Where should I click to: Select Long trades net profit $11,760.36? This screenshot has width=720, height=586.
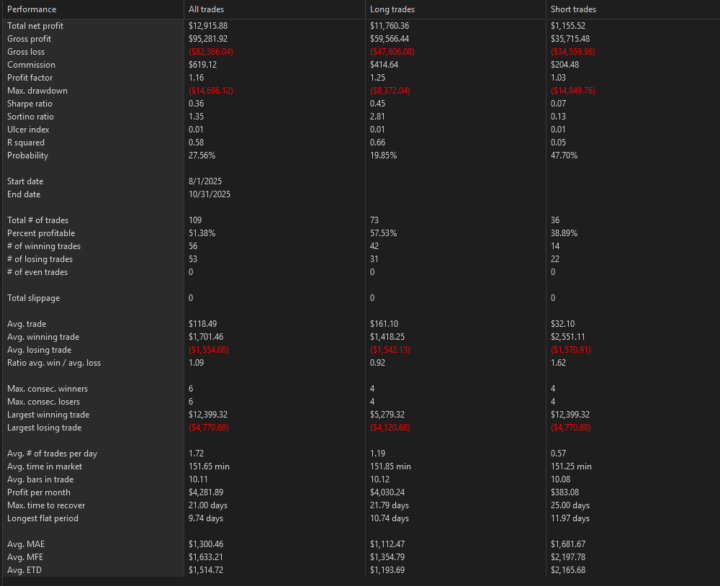(x=389, y=26)
